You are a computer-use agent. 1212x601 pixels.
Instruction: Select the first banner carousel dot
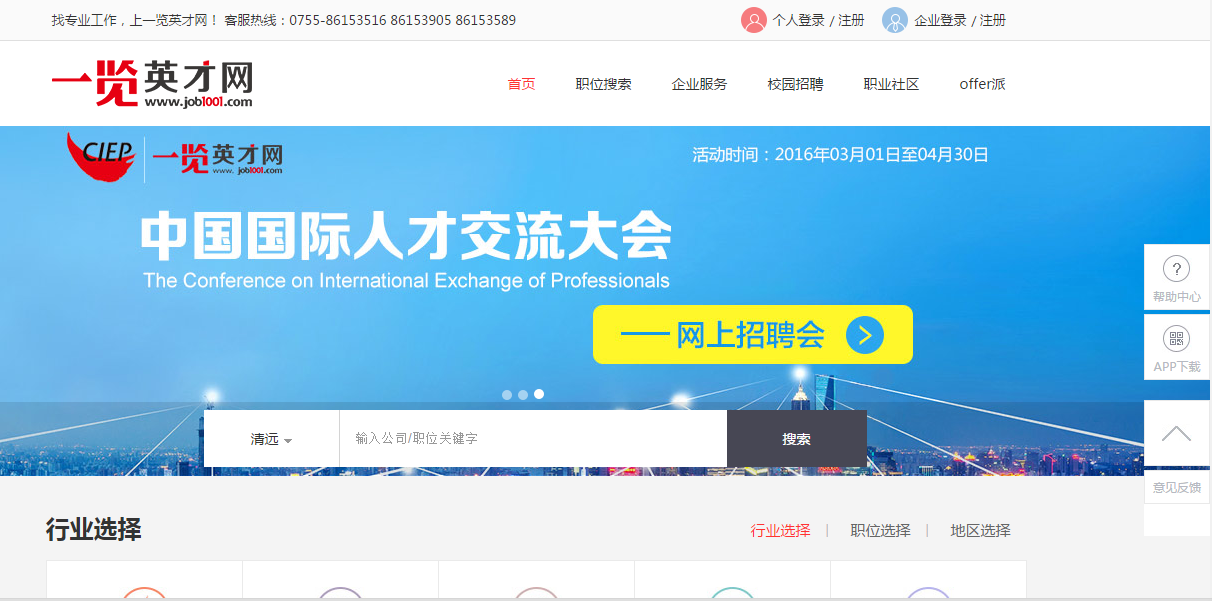[507, 395]
